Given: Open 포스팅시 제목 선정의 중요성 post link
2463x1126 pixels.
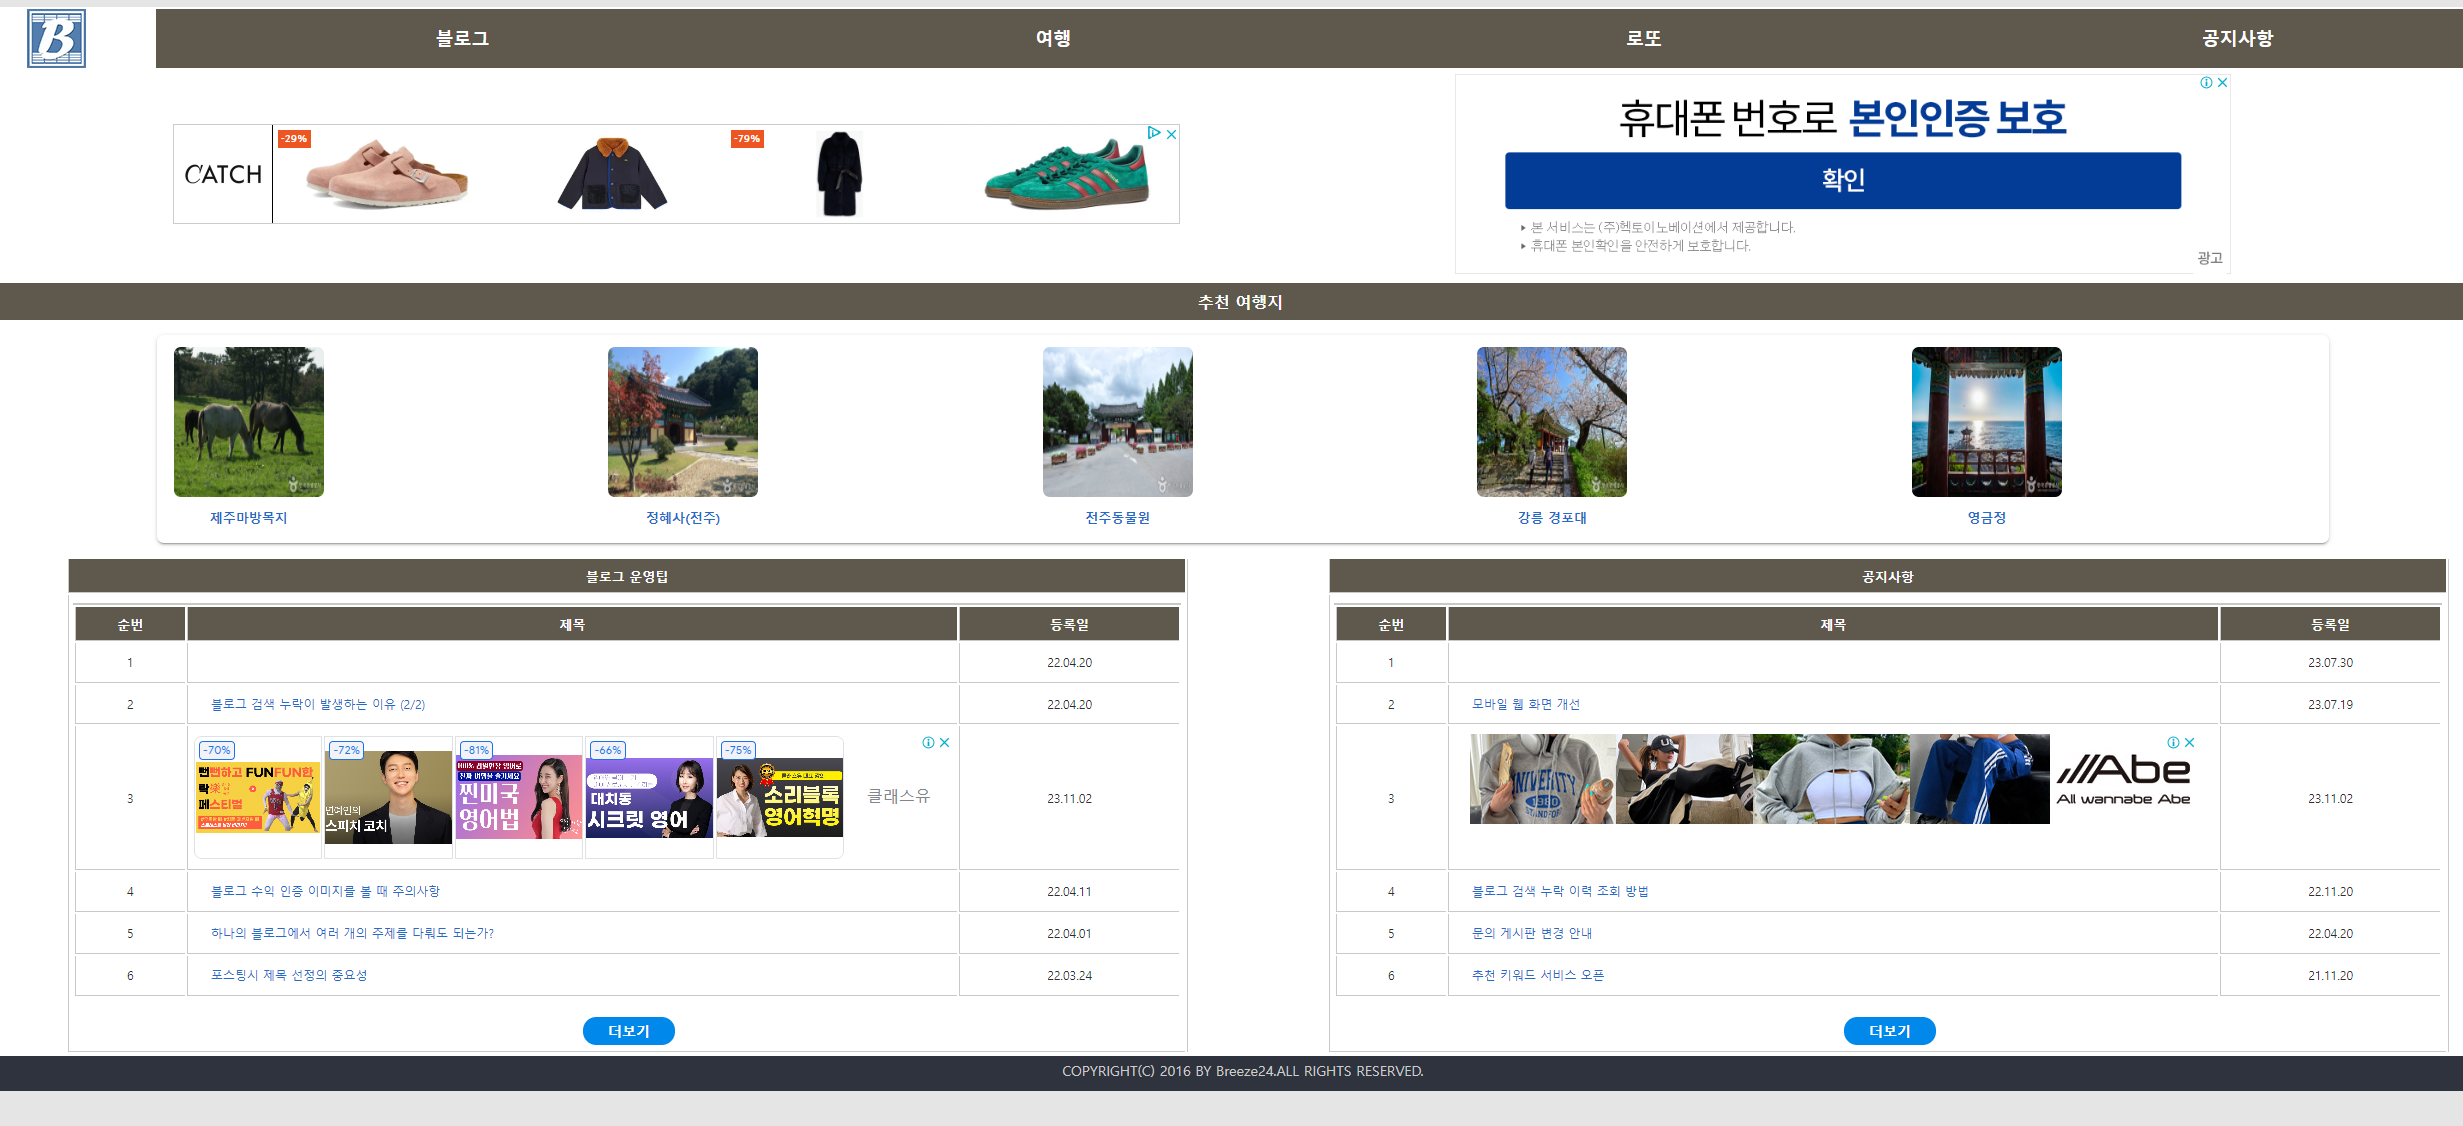Looking at the screenshot, I should [289, 975].
